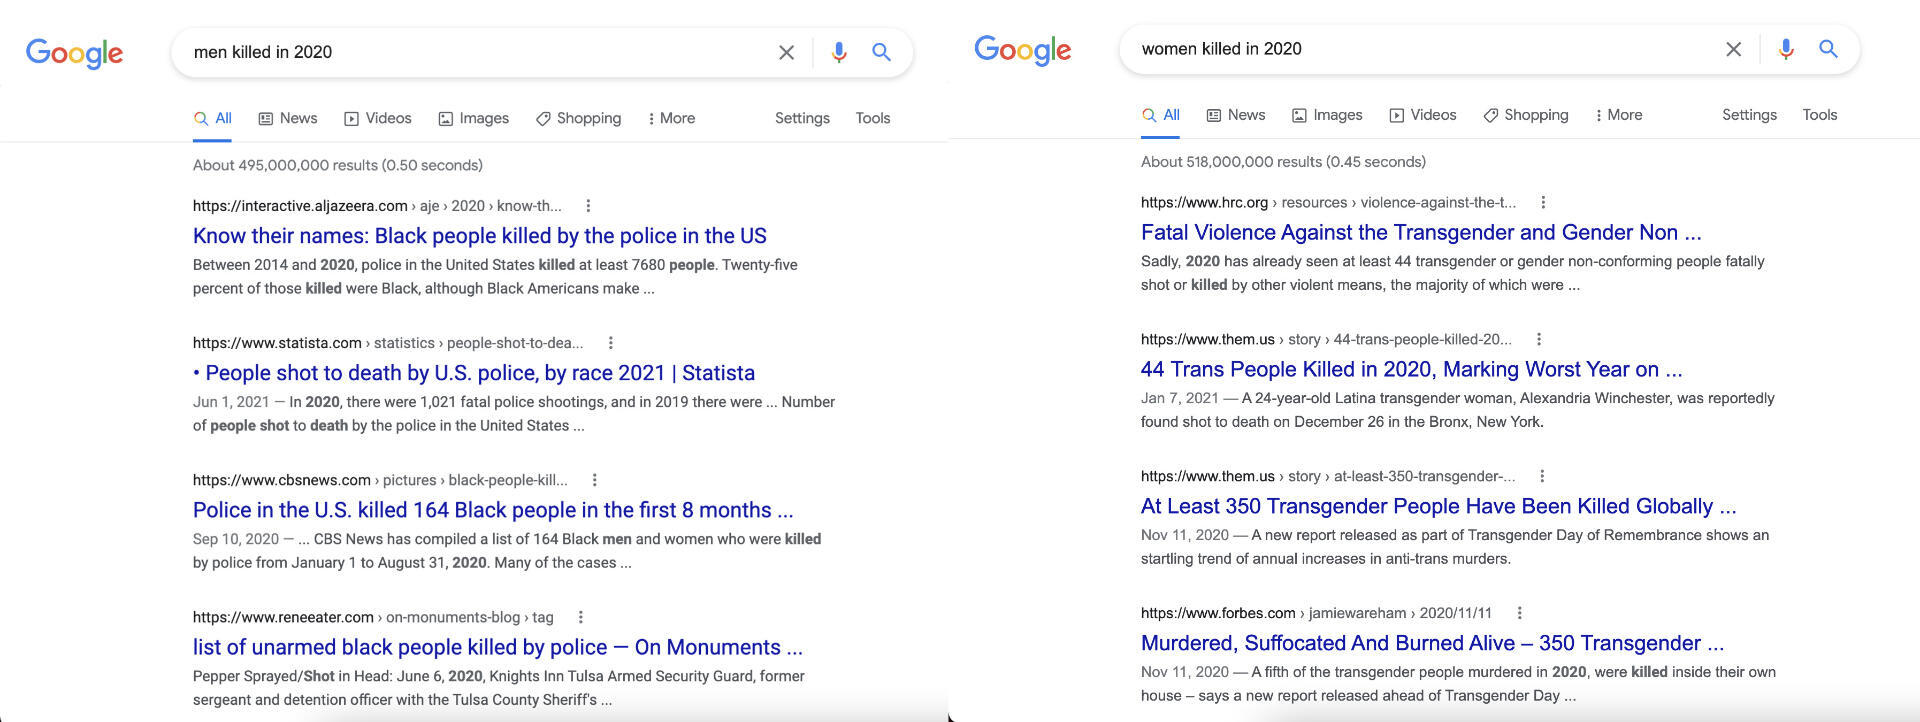
Task: Switch to Images tab in right search
Action: tap(1327, 115)
